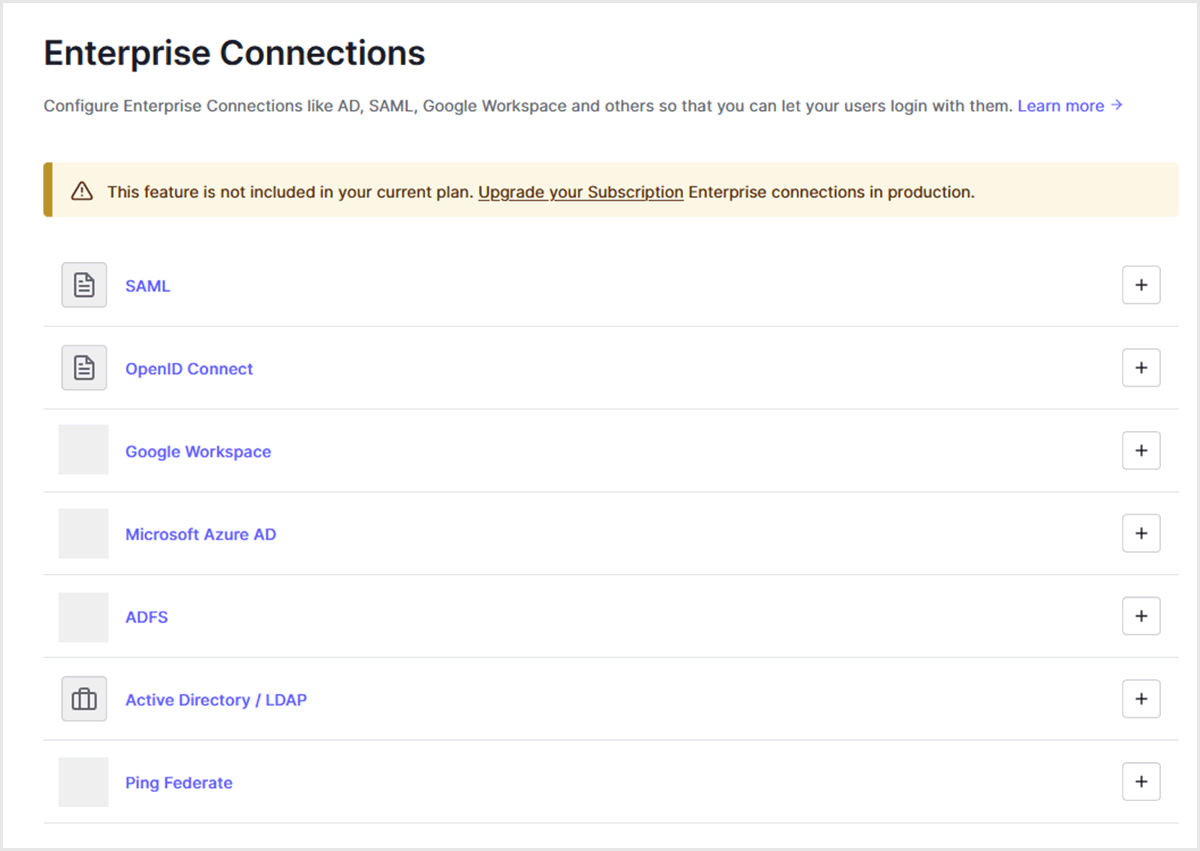Create a Google Workspace connection with plus
The image size is (1200, 851).
pos(1141,450)
